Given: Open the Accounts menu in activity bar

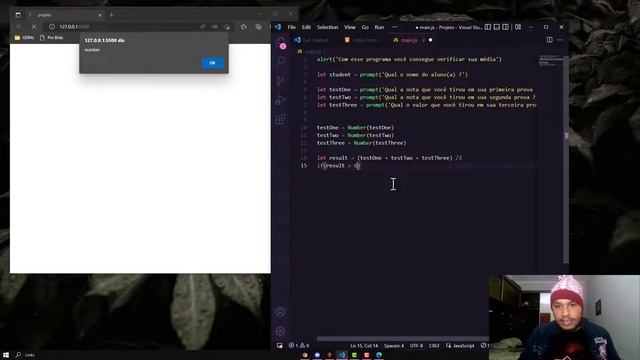Looking at the screenshot, I should (280, 312).
